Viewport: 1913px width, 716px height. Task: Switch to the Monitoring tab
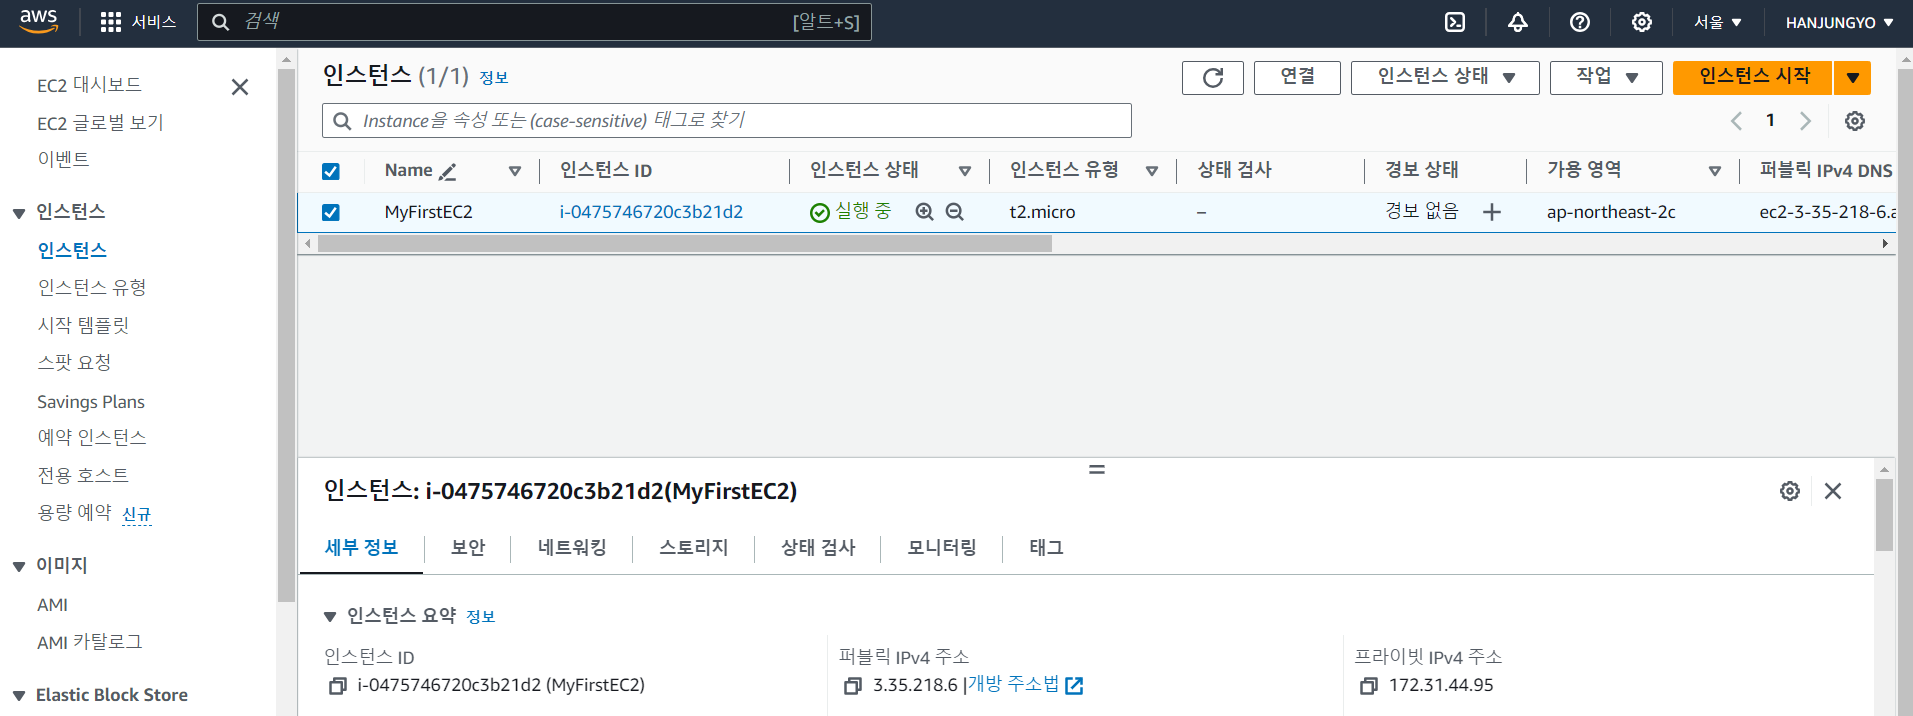coord(942,548)
